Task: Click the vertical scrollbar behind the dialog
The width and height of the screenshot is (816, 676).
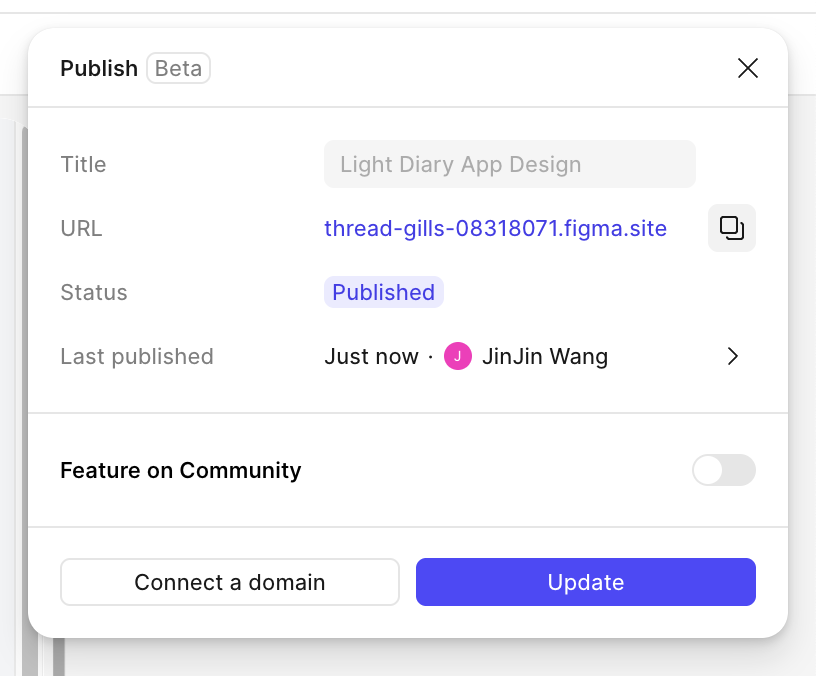Action: coord(59,656)
